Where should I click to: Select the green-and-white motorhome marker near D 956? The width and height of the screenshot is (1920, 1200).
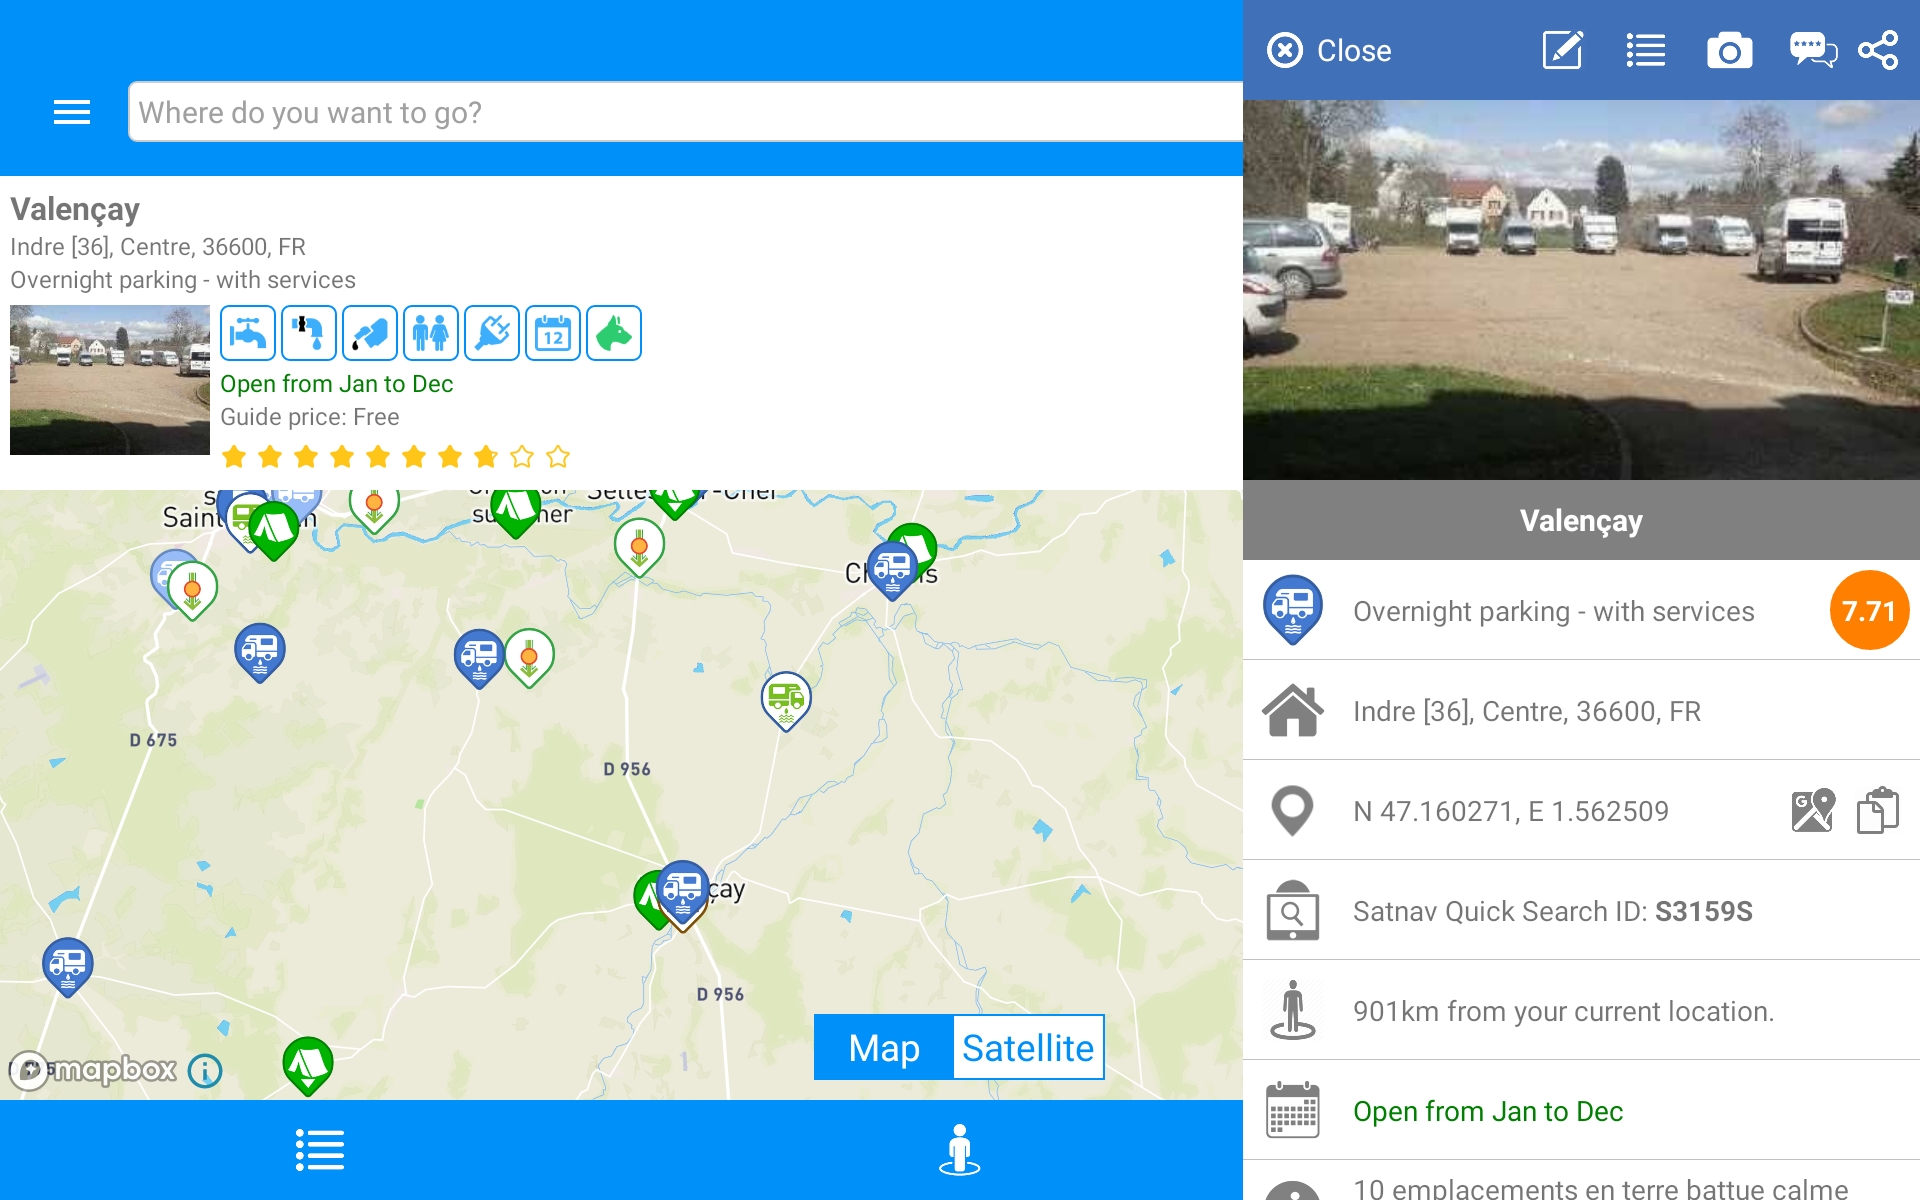pos(786,700)
